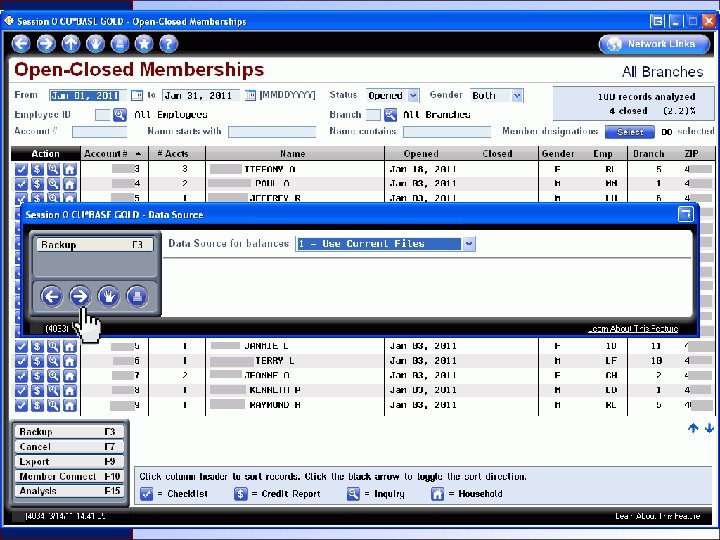Expand the Status dropdown showing Opened

(x=413, y=96)
